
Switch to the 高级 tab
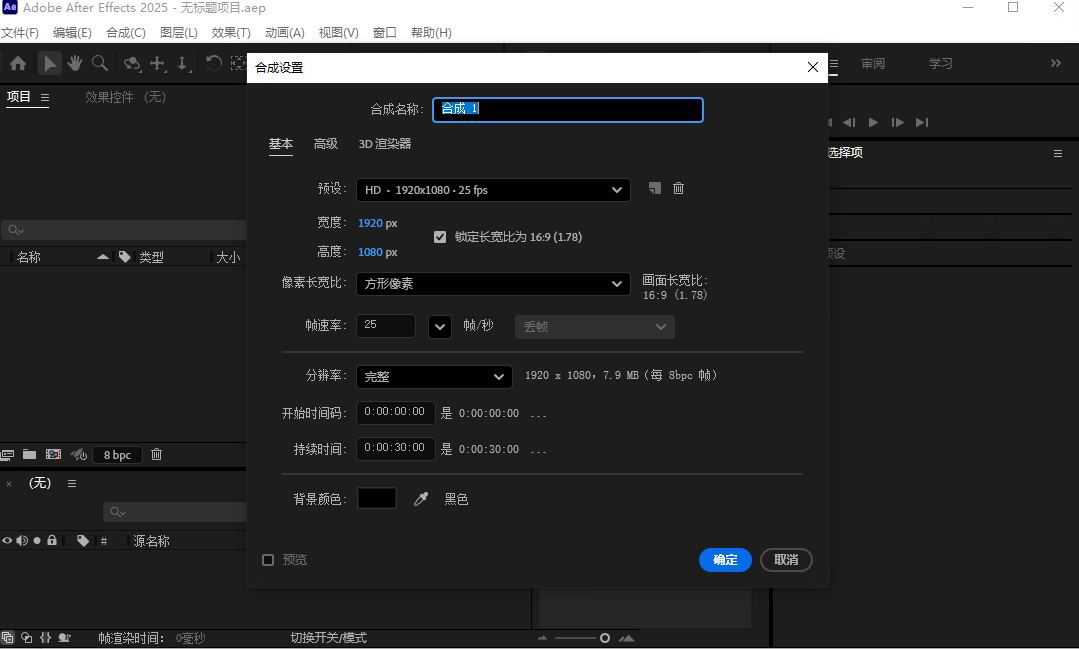[x=325, y=144]
